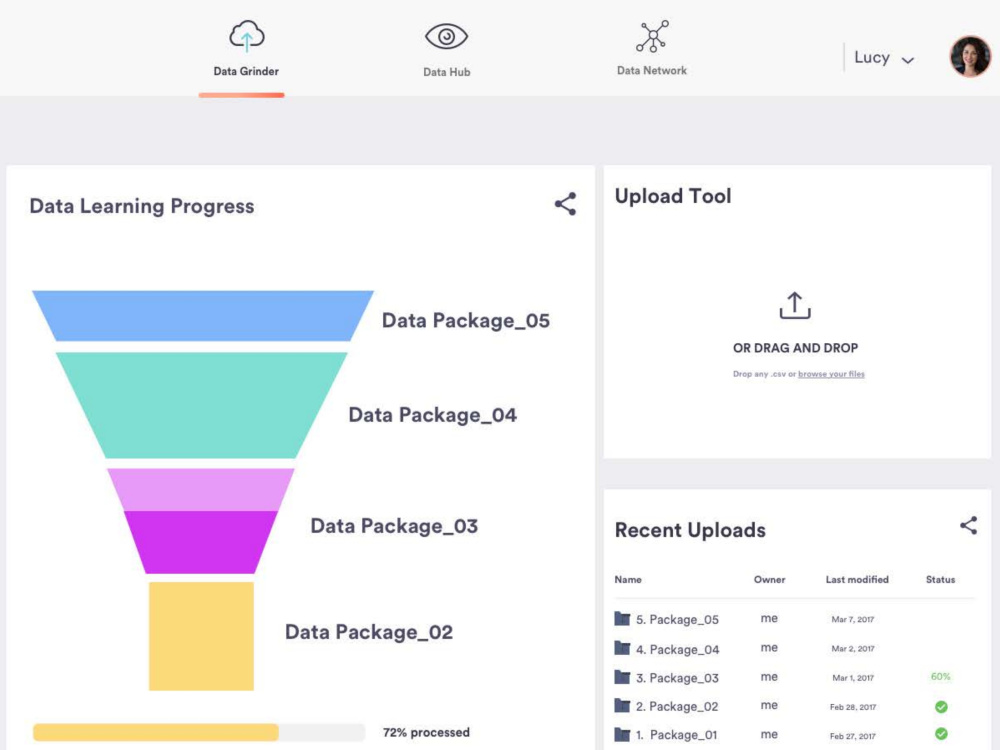Open the folder icon for 4. Package_04
Viewport: 1000px width, 750px height.
tap(622, 649)
